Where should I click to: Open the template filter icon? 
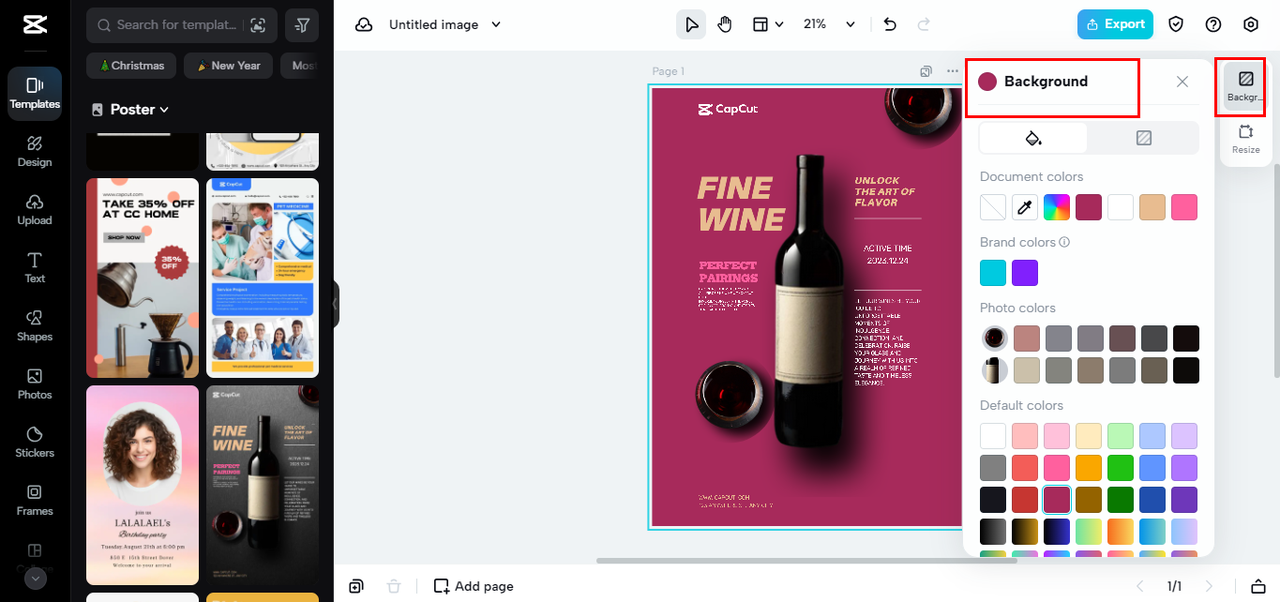point(302,25)
